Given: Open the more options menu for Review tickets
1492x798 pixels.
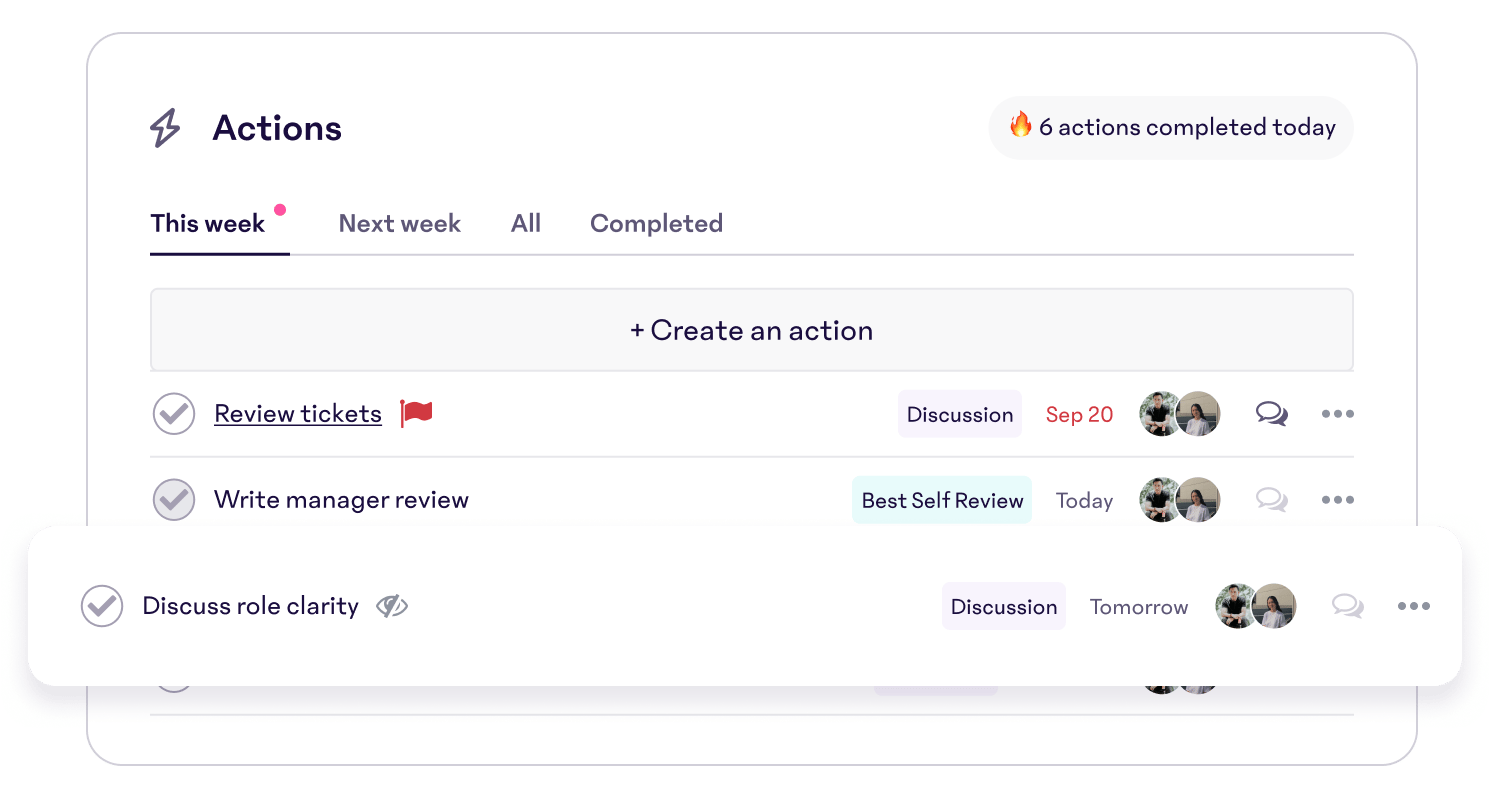Looking at the screenshot, I should 1337,414.
